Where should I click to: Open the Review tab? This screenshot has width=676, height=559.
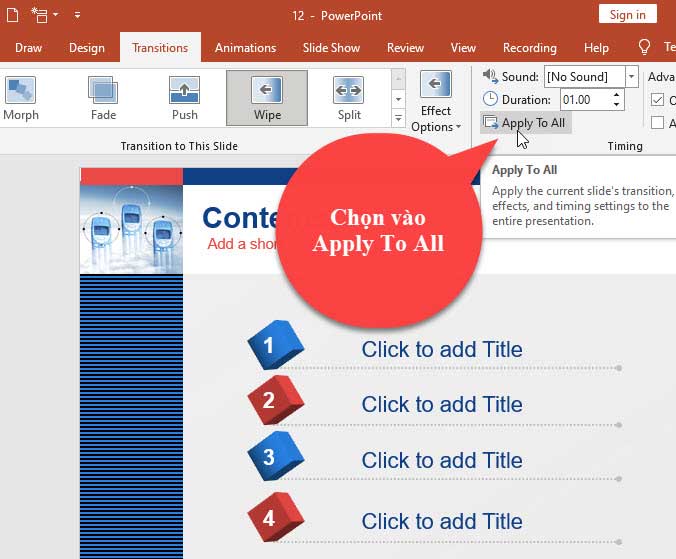click(405, 47)
